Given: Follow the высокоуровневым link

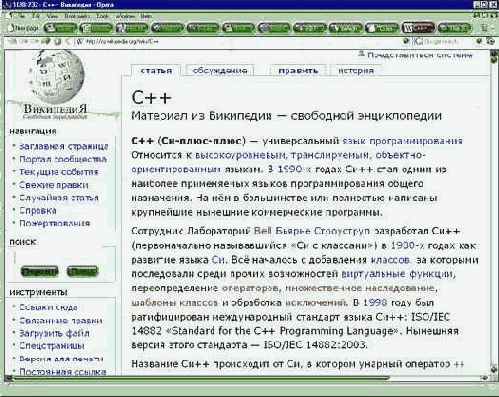Looking at the screenshot, I should point(240,155).
